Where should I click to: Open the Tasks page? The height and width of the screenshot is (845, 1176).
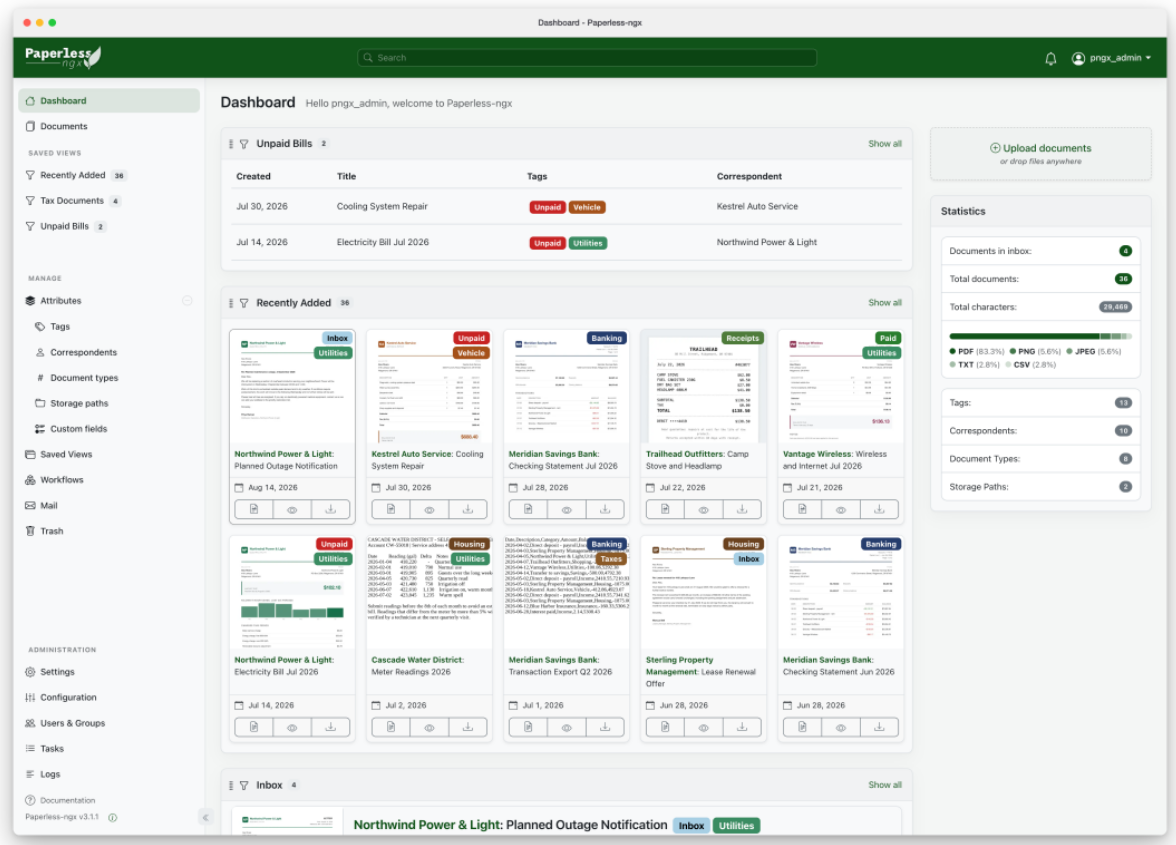click(52, 748)
